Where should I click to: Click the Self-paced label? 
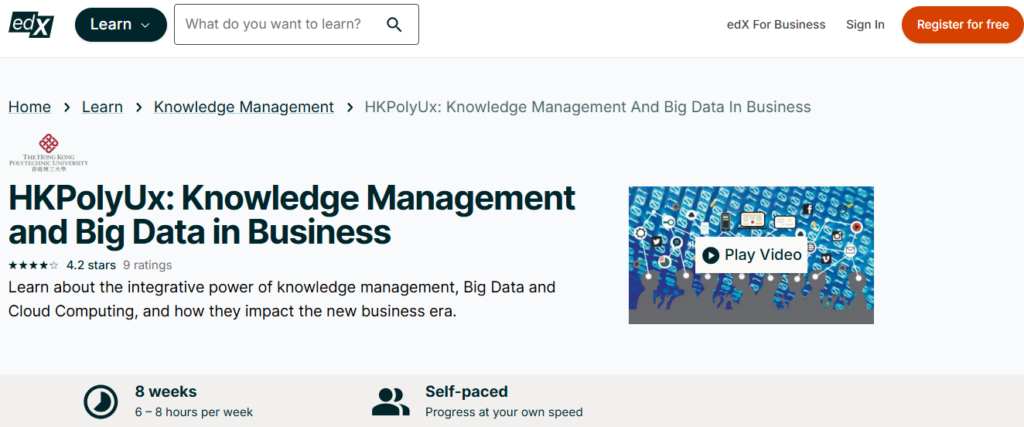point(466,392)
